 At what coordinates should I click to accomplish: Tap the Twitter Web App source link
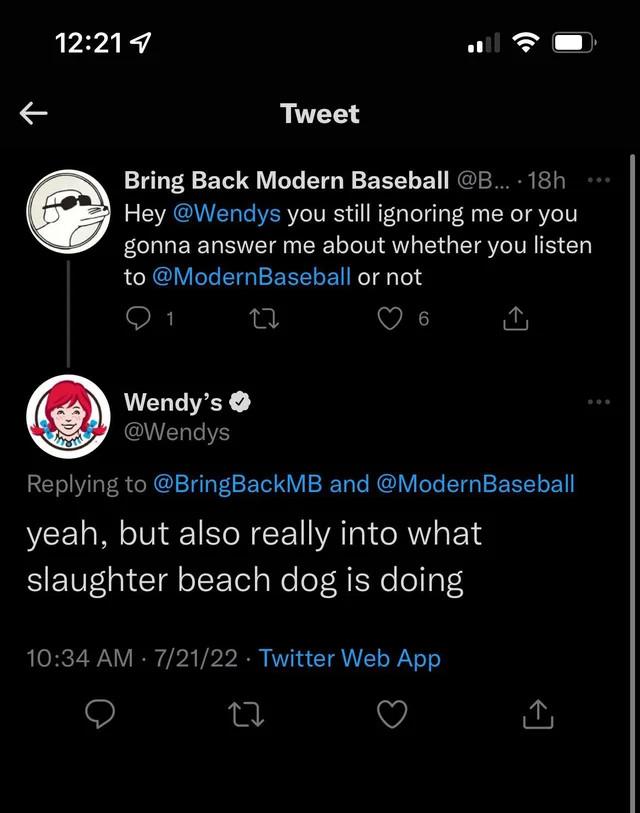[x=349, y=657]
